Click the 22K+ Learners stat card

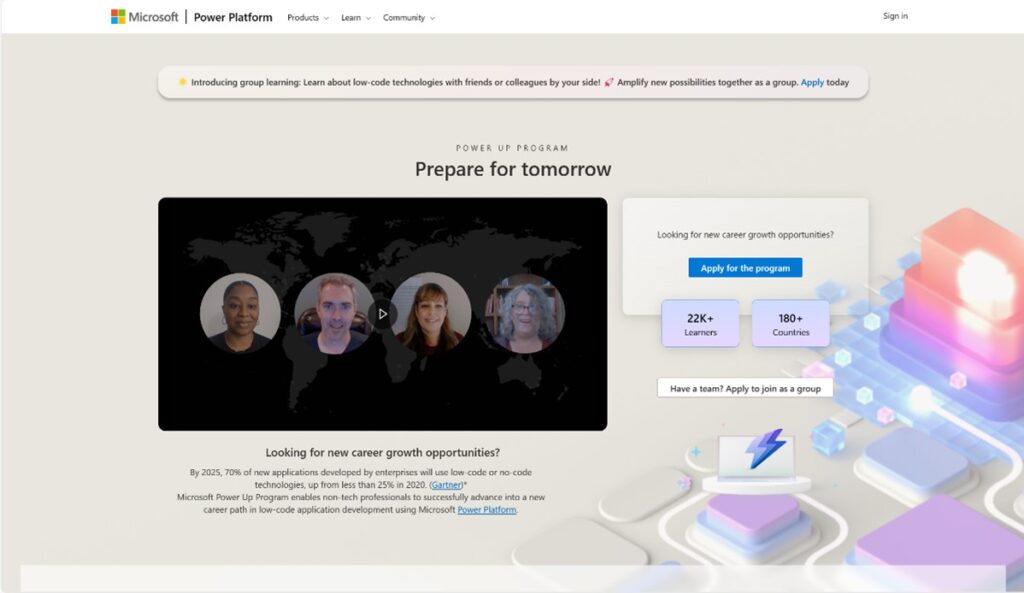coord(700,323)
